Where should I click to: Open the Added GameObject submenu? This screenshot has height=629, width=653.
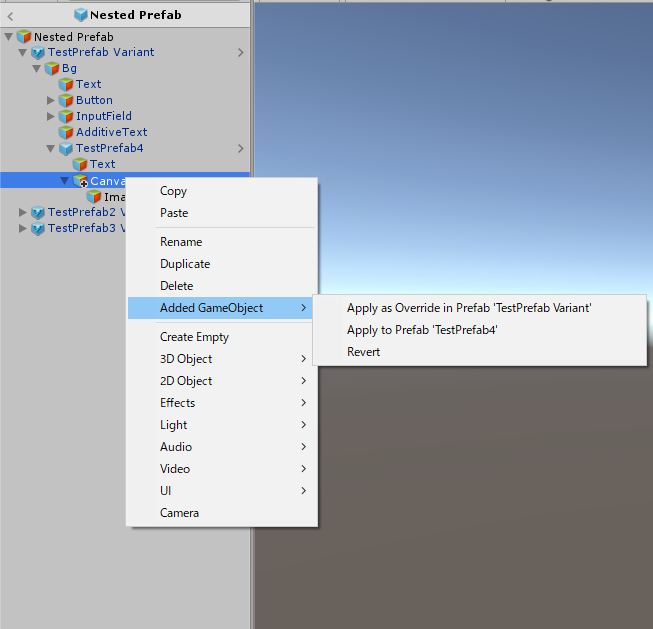point(220,308)
